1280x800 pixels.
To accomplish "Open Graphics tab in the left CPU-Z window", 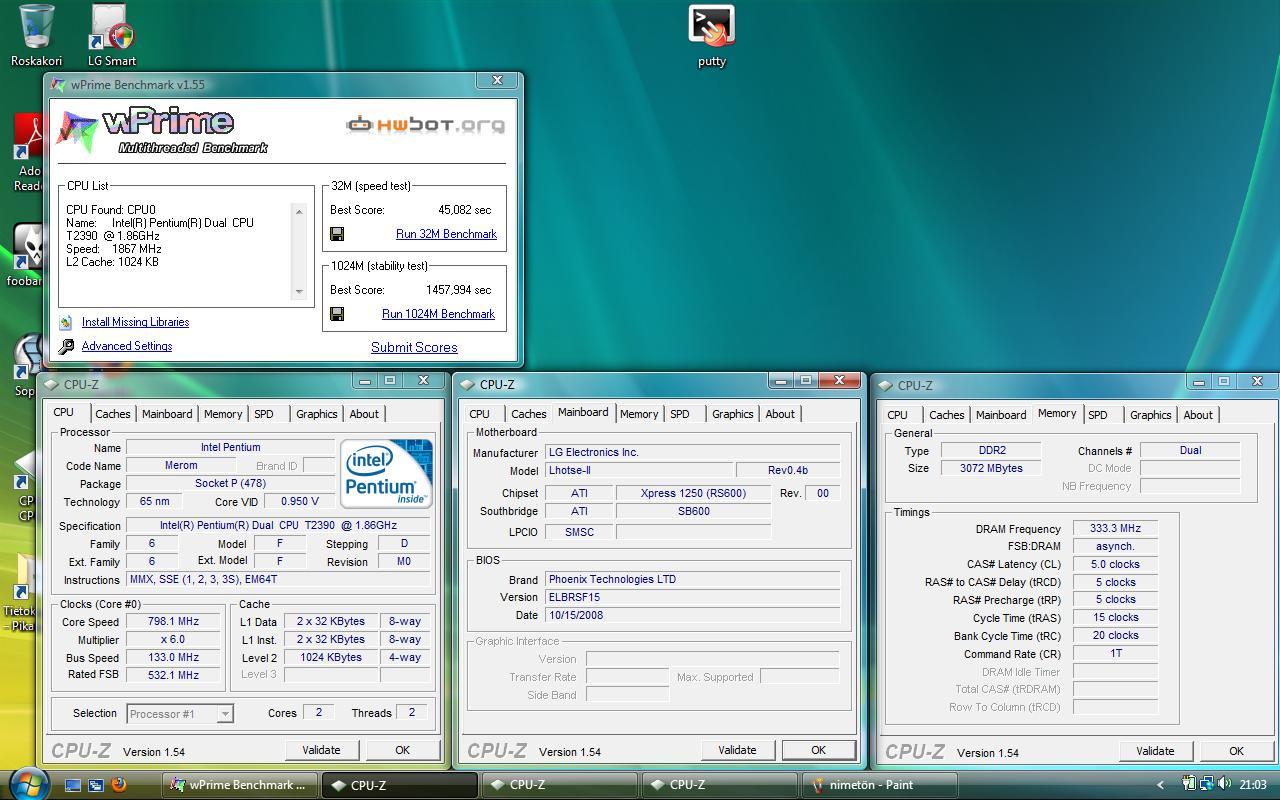I will pyautogui.click(x=316, y=414).
